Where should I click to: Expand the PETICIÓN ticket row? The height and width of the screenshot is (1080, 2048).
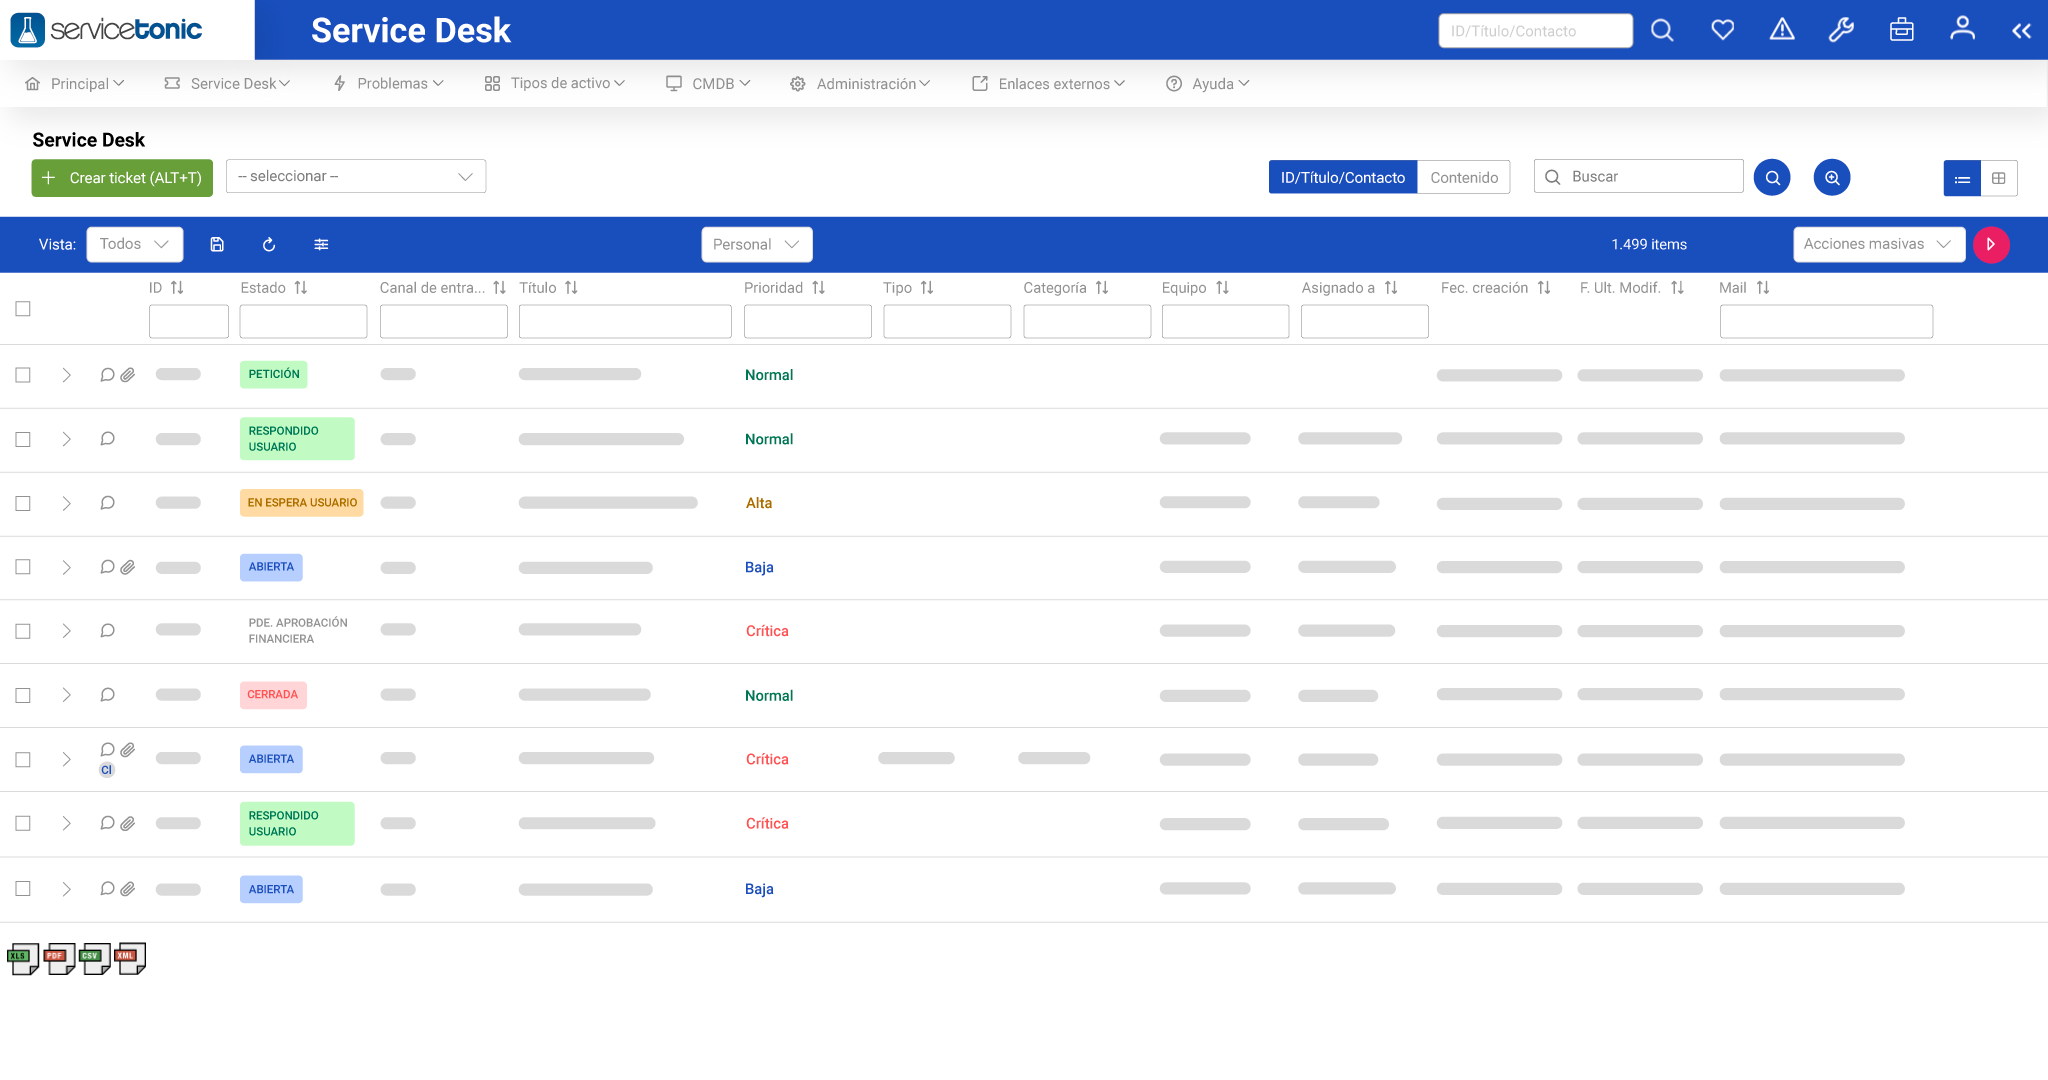click(x=66, y=375)
